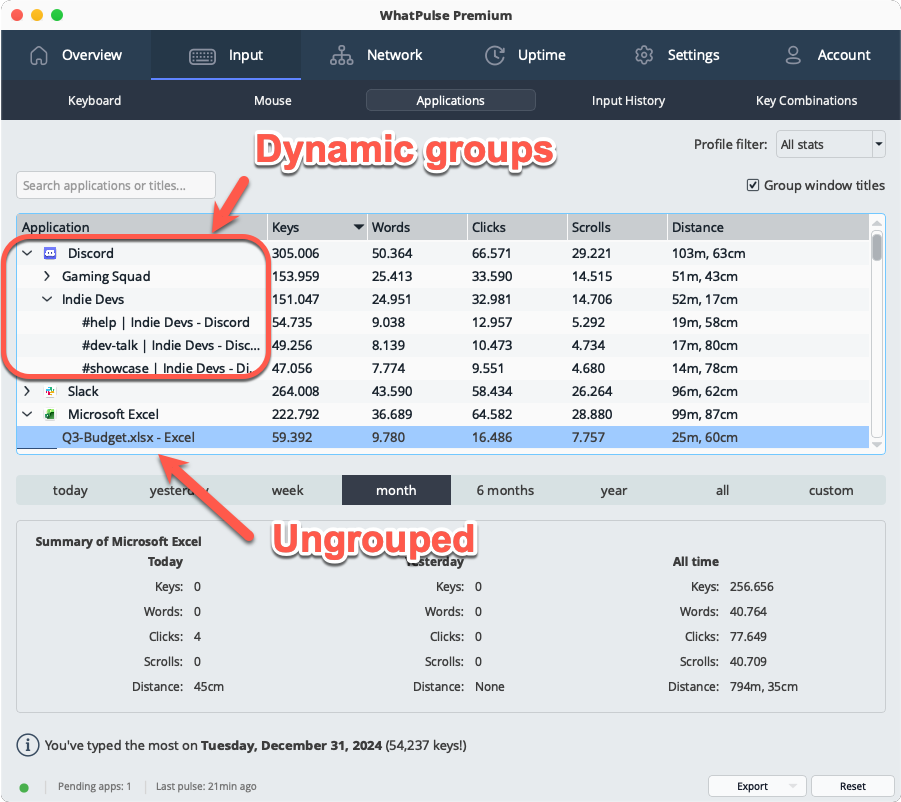Switch to the Mouse sub-tab
Screen dimensions: 901x802
coord(272,101)
